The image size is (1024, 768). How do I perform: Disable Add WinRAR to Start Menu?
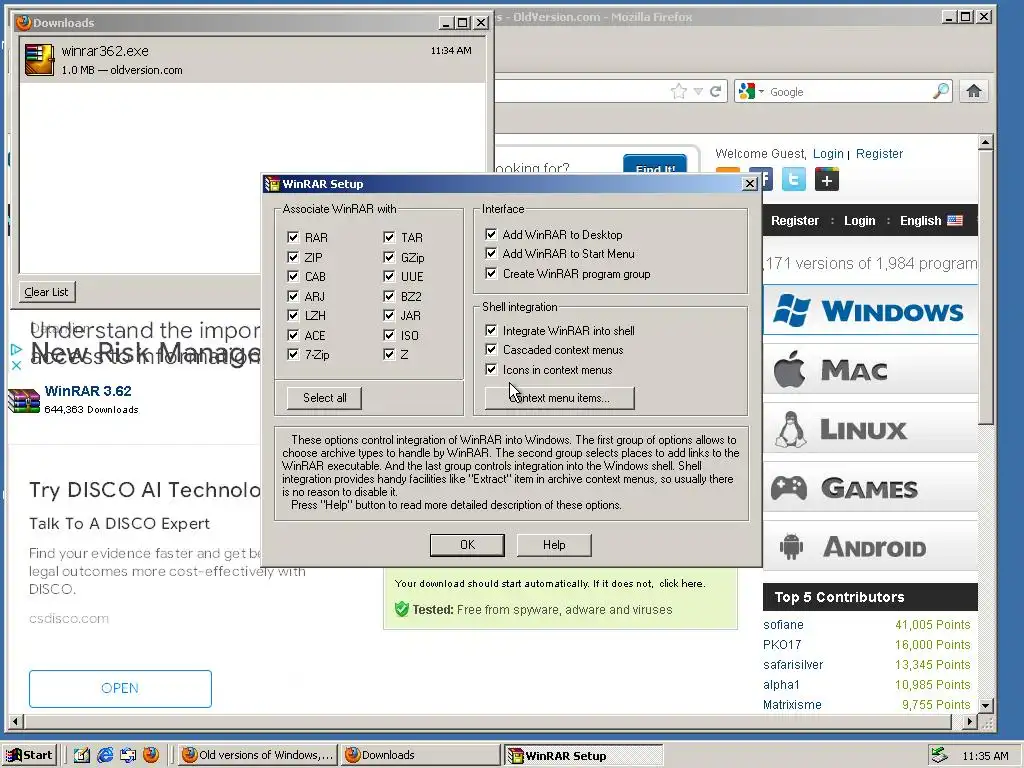click(x=491, y=253)
